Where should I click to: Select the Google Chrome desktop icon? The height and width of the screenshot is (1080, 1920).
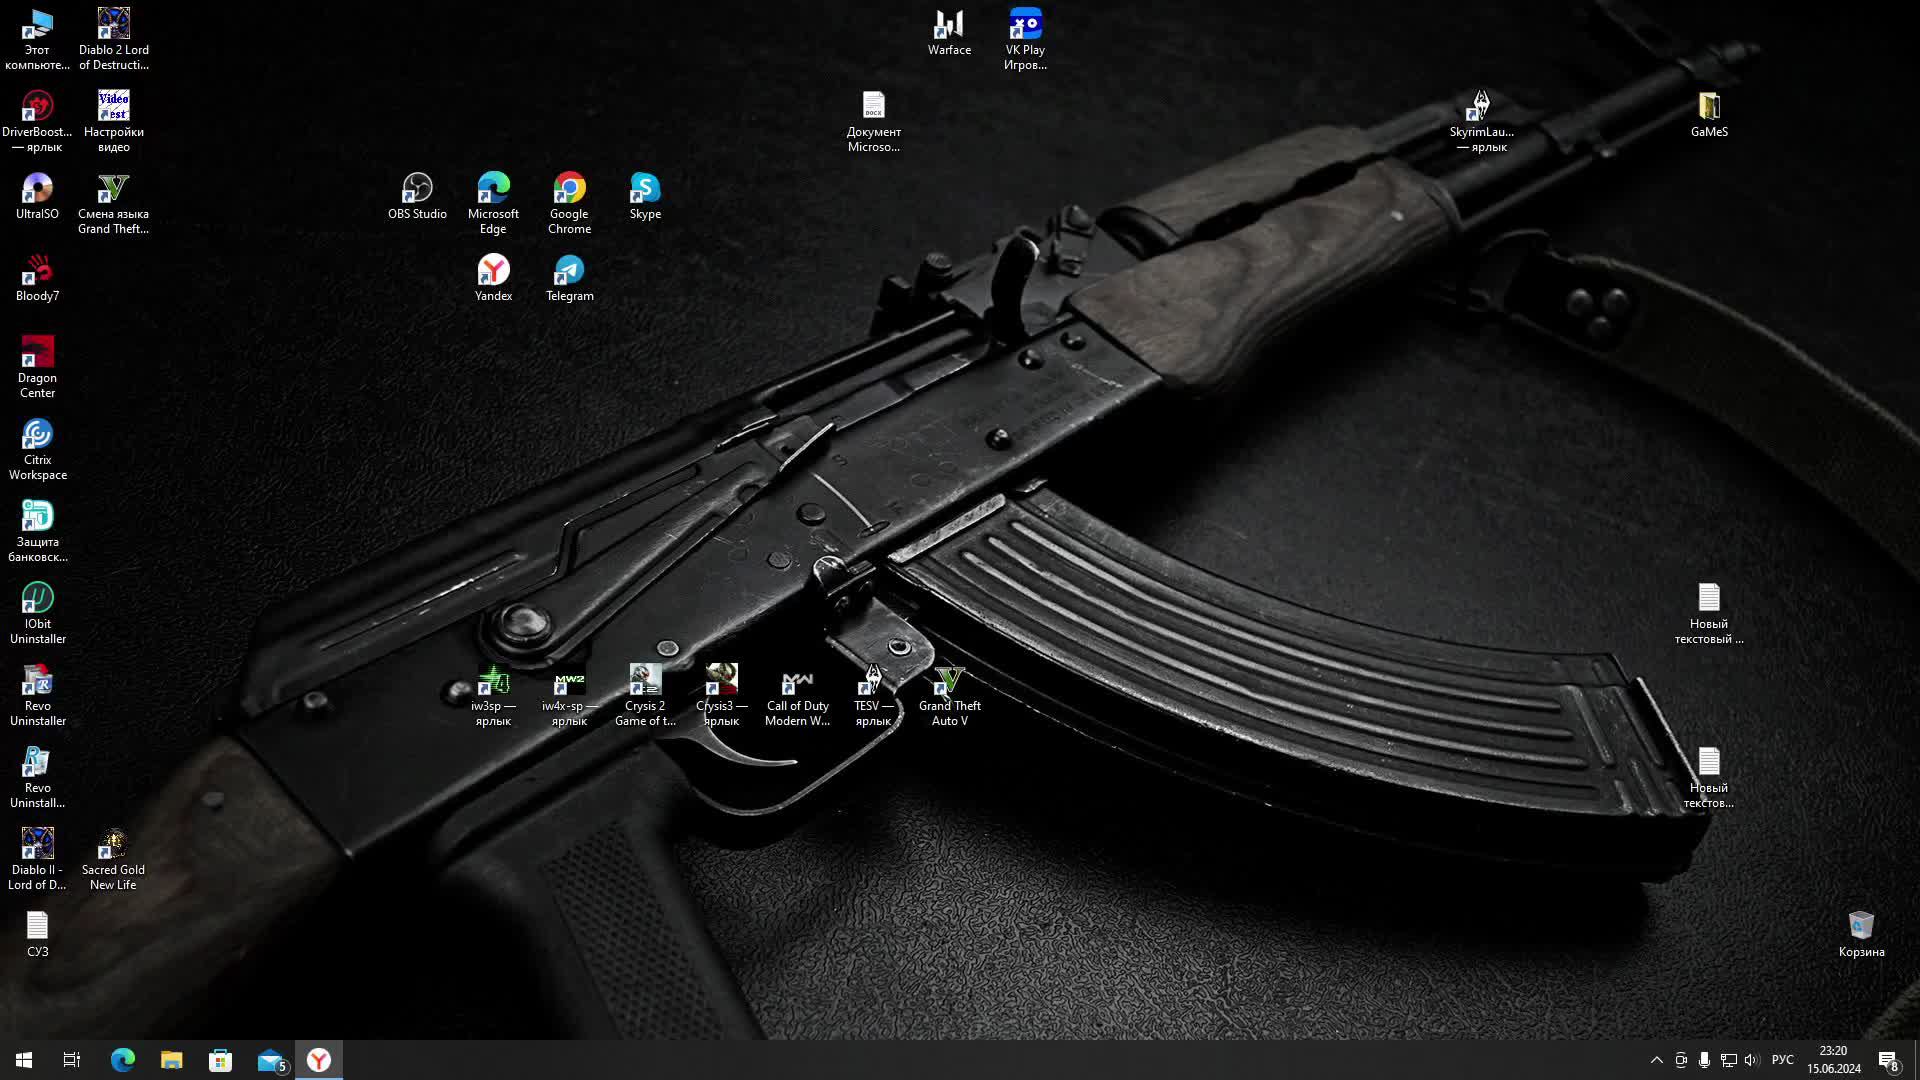[x=569, y=204]
